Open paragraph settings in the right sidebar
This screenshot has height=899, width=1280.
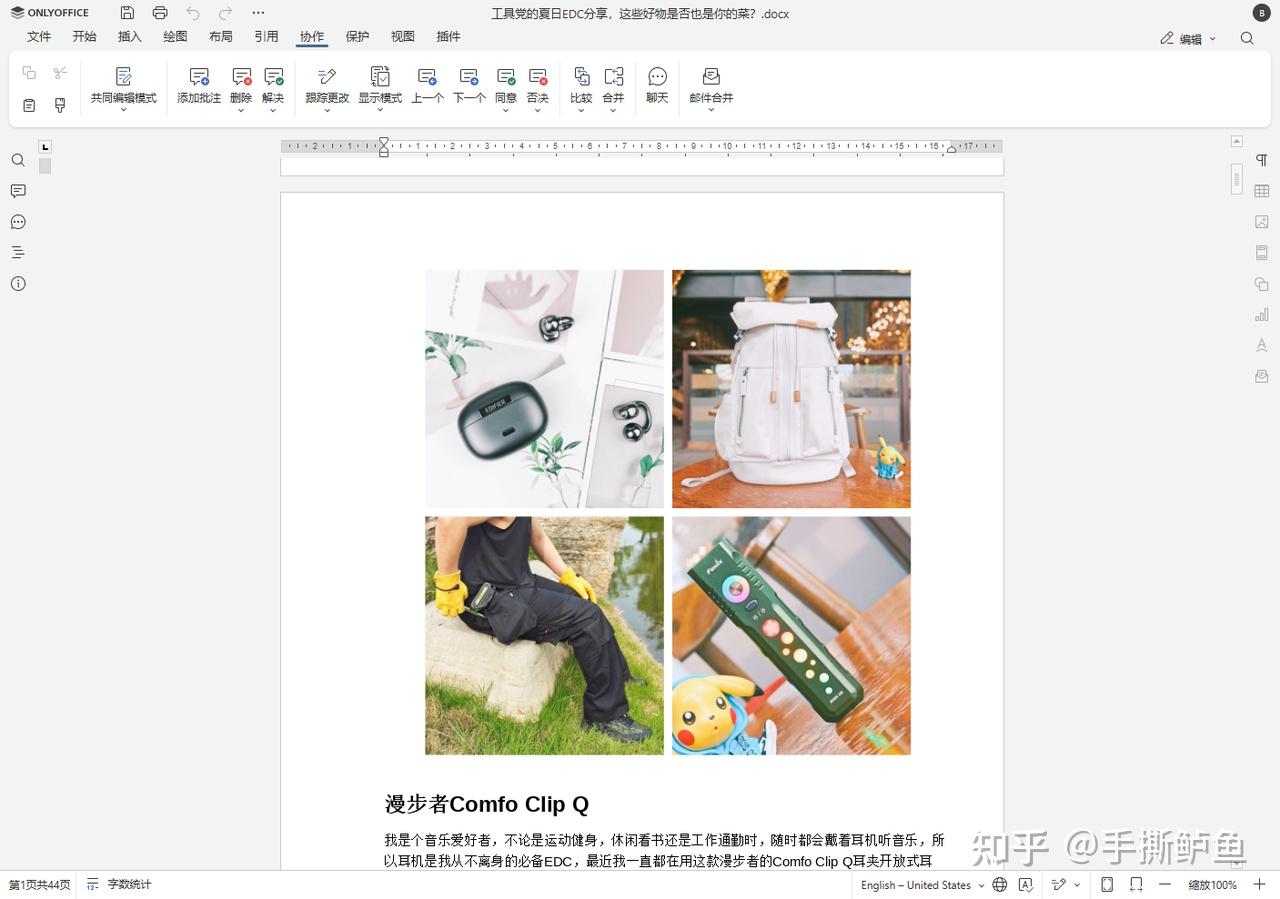tap(1262, 160)
